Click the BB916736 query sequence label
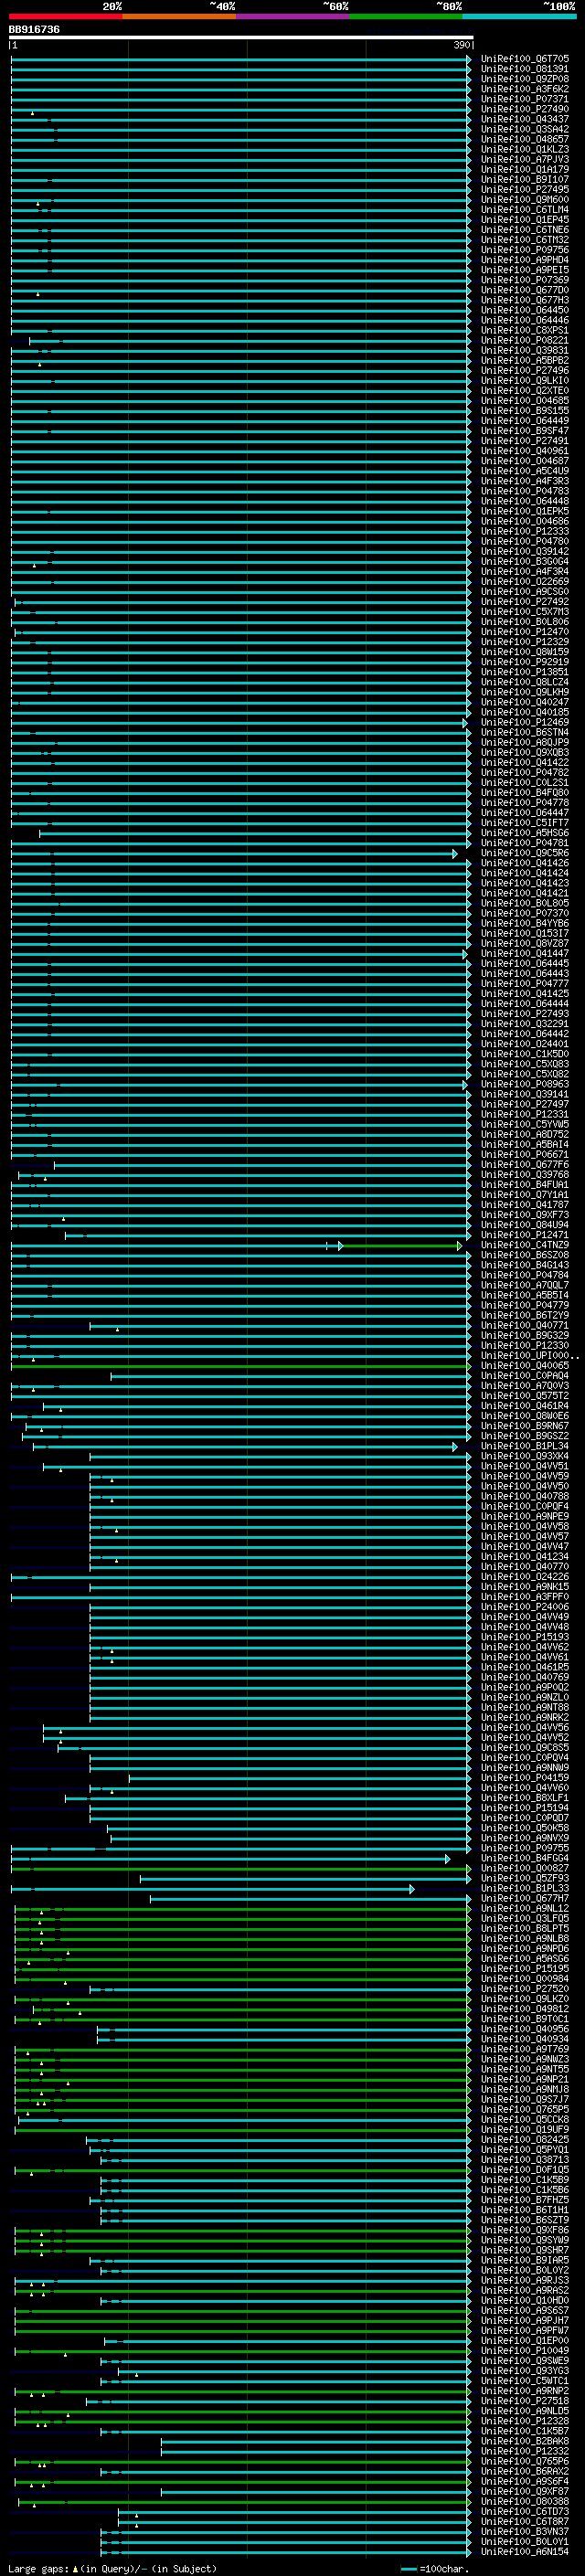This screenshot has height=2576, width=585. pyautogui.click(x=34, y=30)
